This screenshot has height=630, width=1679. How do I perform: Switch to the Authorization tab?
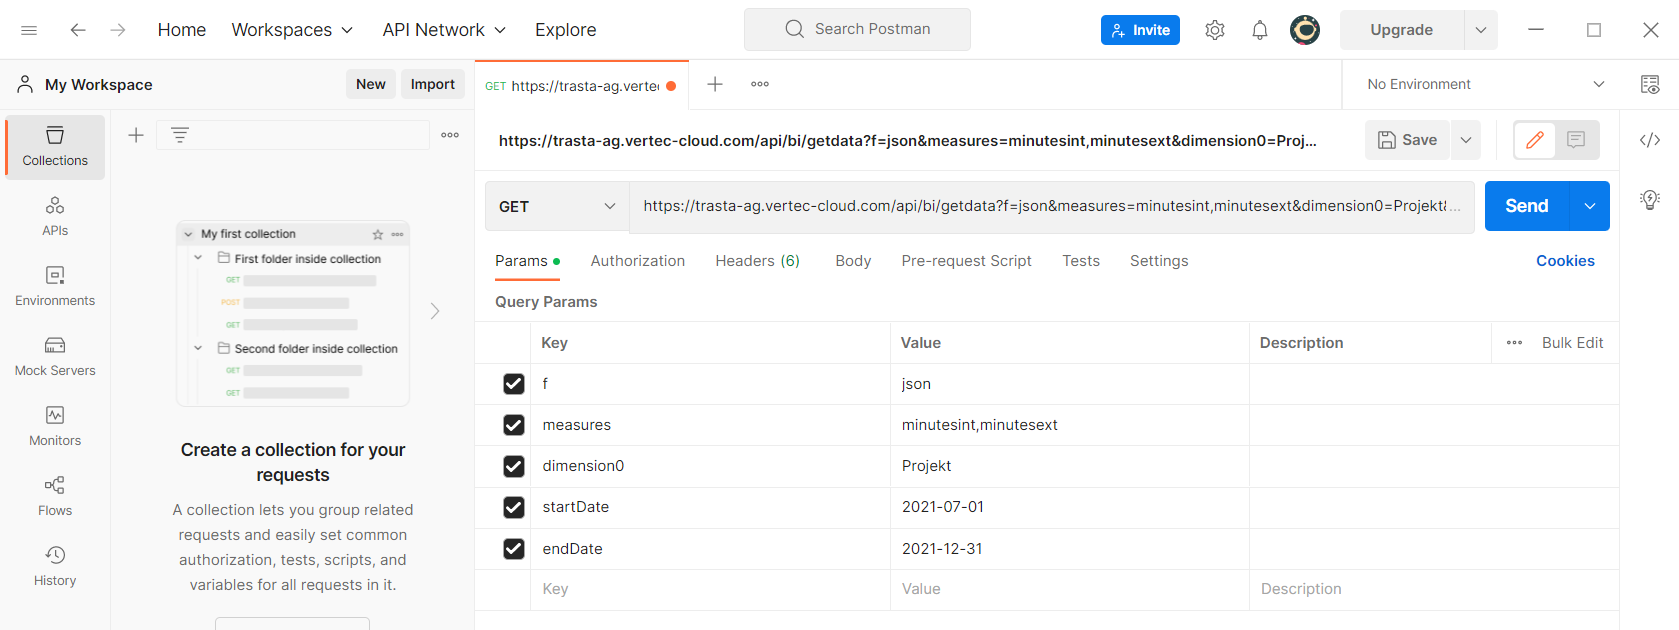pyautogui.click(x=638, y=261)
